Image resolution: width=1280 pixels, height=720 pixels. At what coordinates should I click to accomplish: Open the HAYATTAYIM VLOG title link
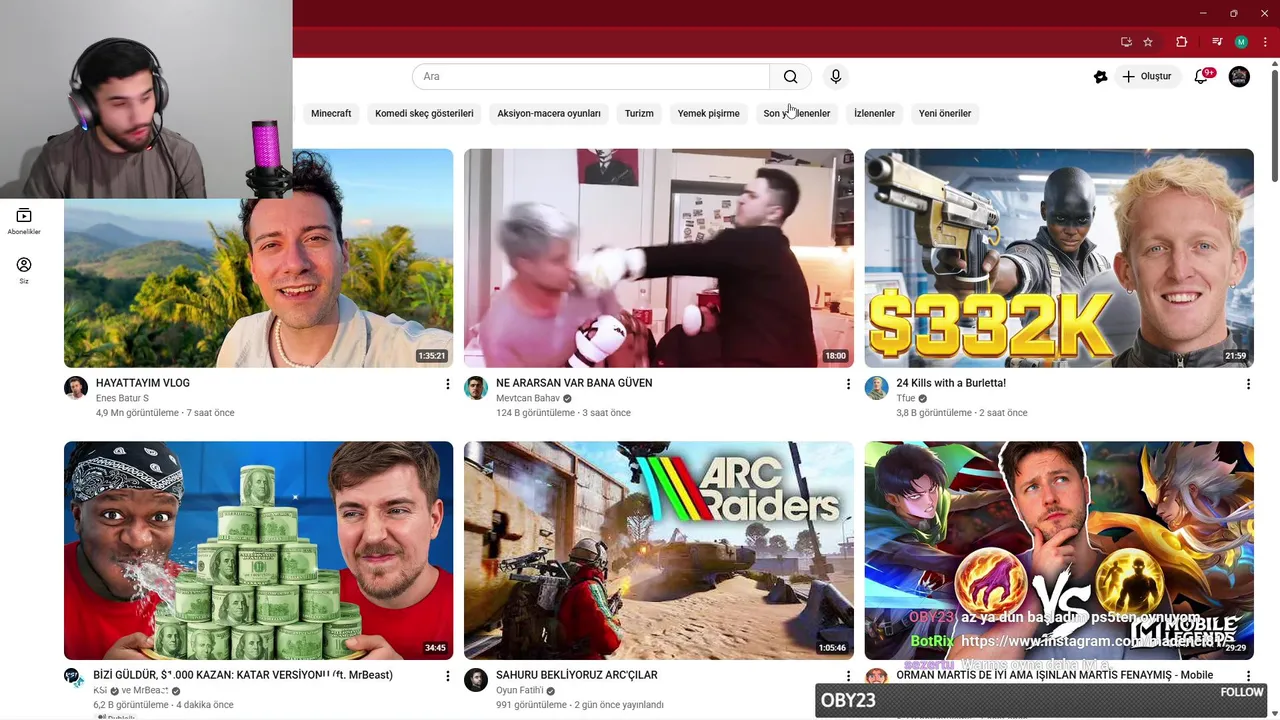click(x=143, y=383)
